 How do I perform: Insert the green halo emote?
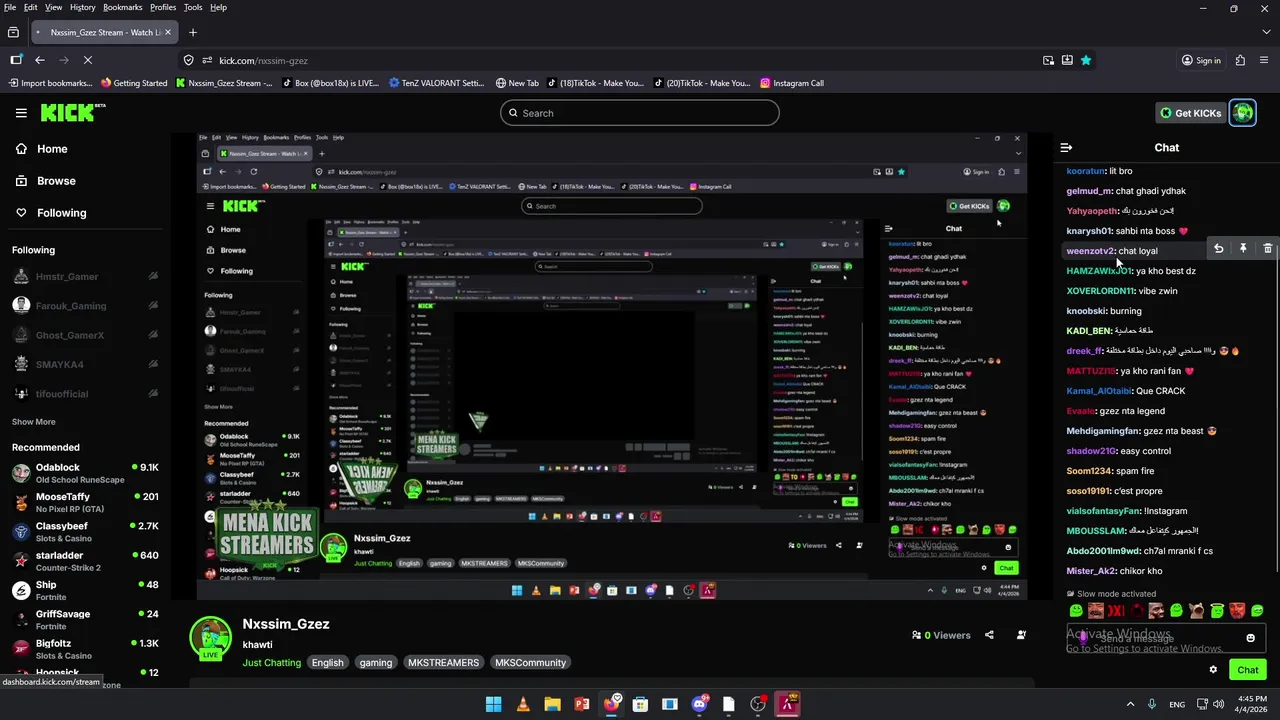pos(1217,611)
